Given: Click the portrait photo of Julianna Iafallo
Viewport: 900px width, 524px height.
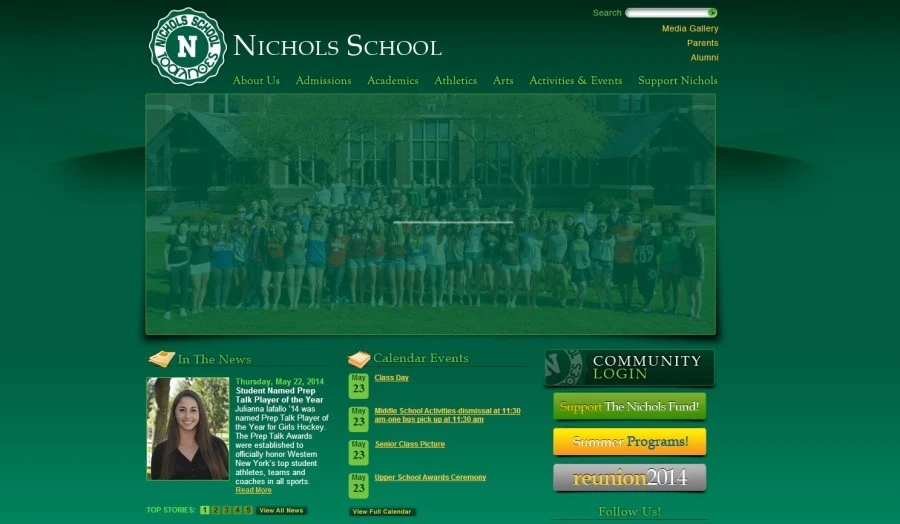Looking at the screenshot, I should pos(188,428).
